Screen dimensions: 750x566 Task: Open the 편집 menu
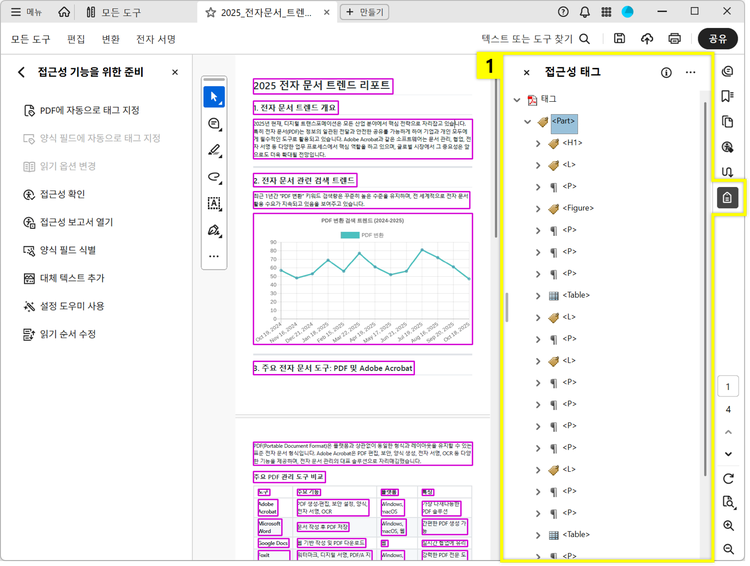pos(76,39)
